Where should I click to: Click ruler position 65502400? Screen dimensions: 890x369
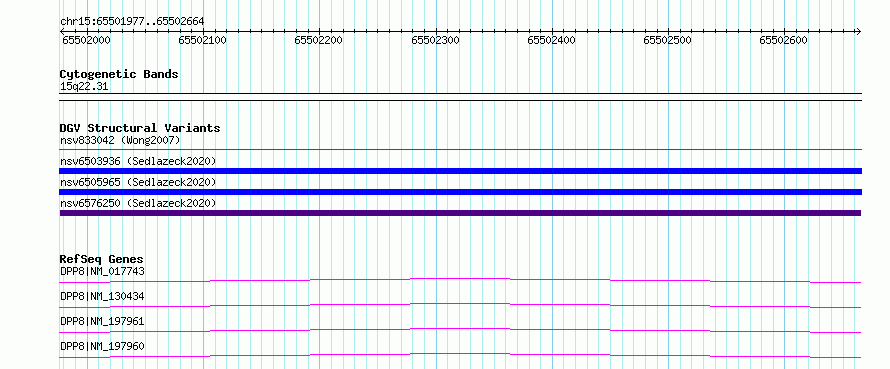551,40
